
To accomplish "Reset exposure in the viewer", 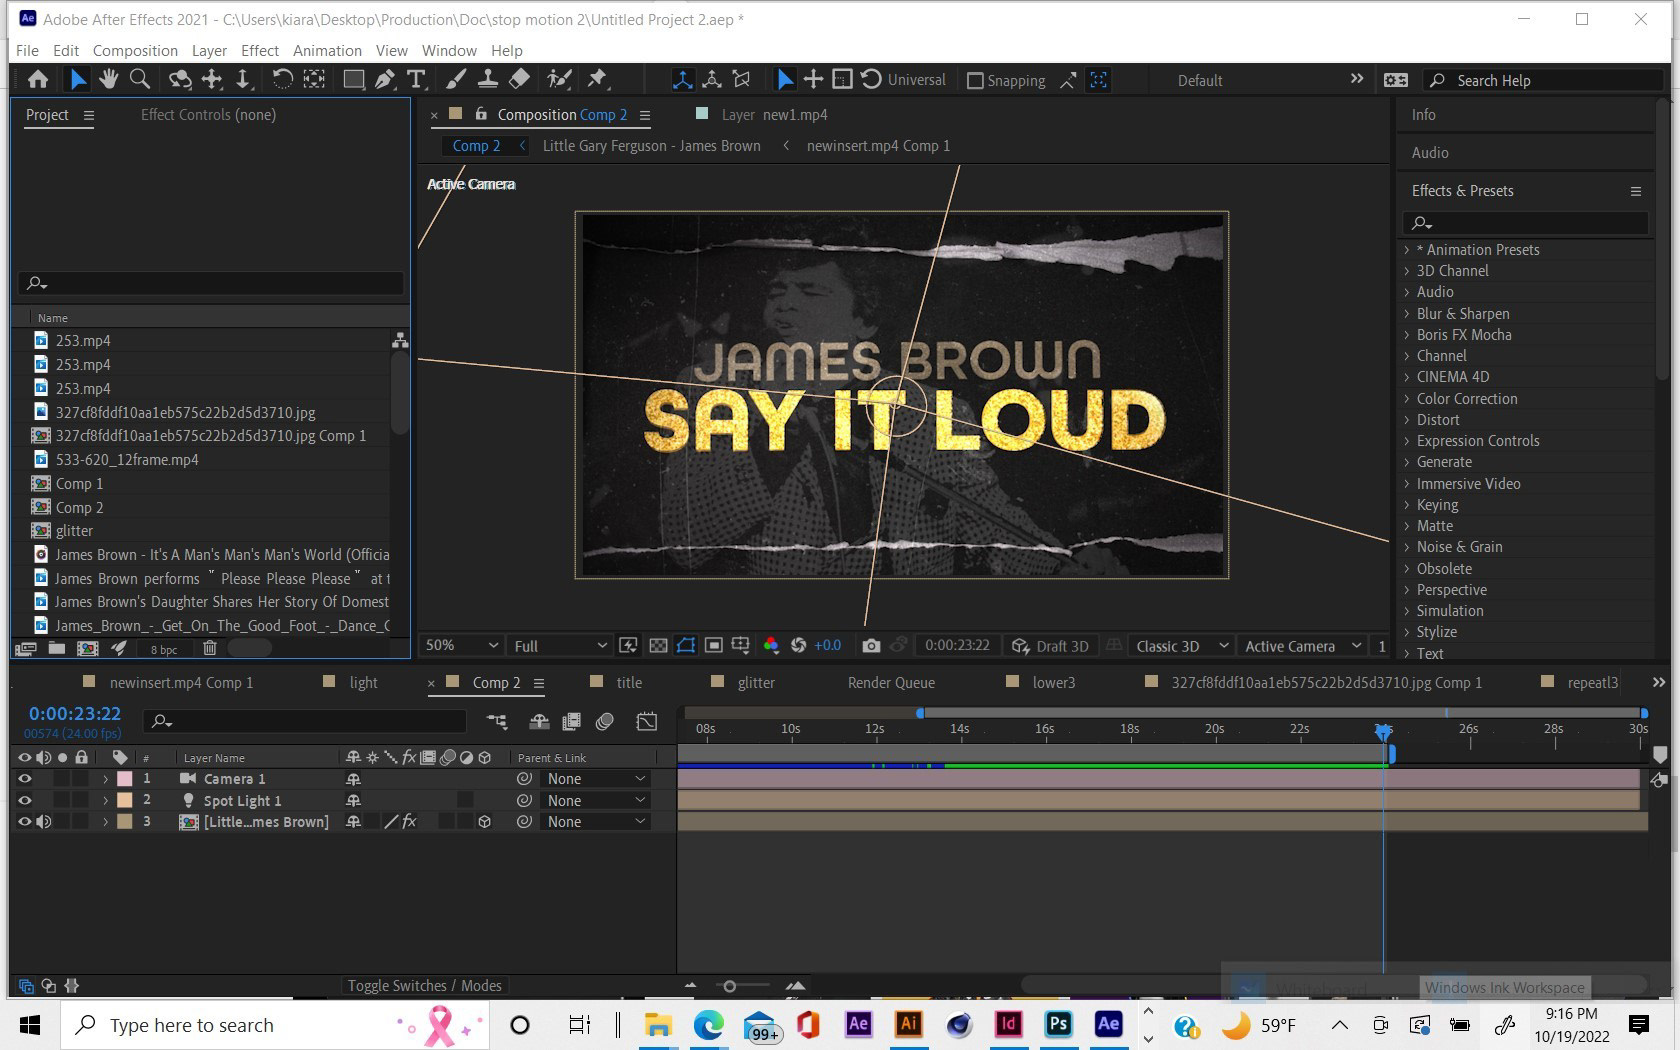I will pyautogui.click(x=798, y=646).
